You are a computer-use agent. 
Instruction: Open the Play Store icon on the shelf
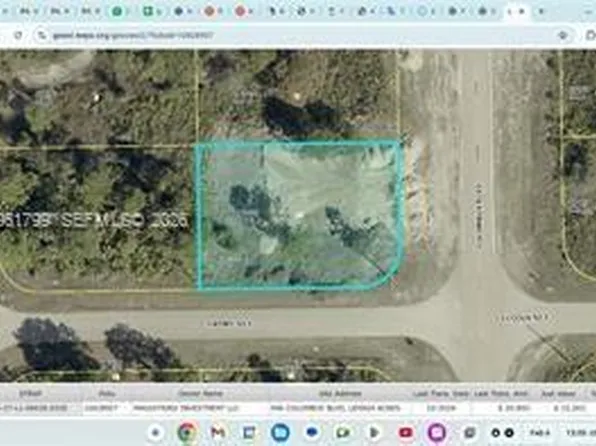374,432
